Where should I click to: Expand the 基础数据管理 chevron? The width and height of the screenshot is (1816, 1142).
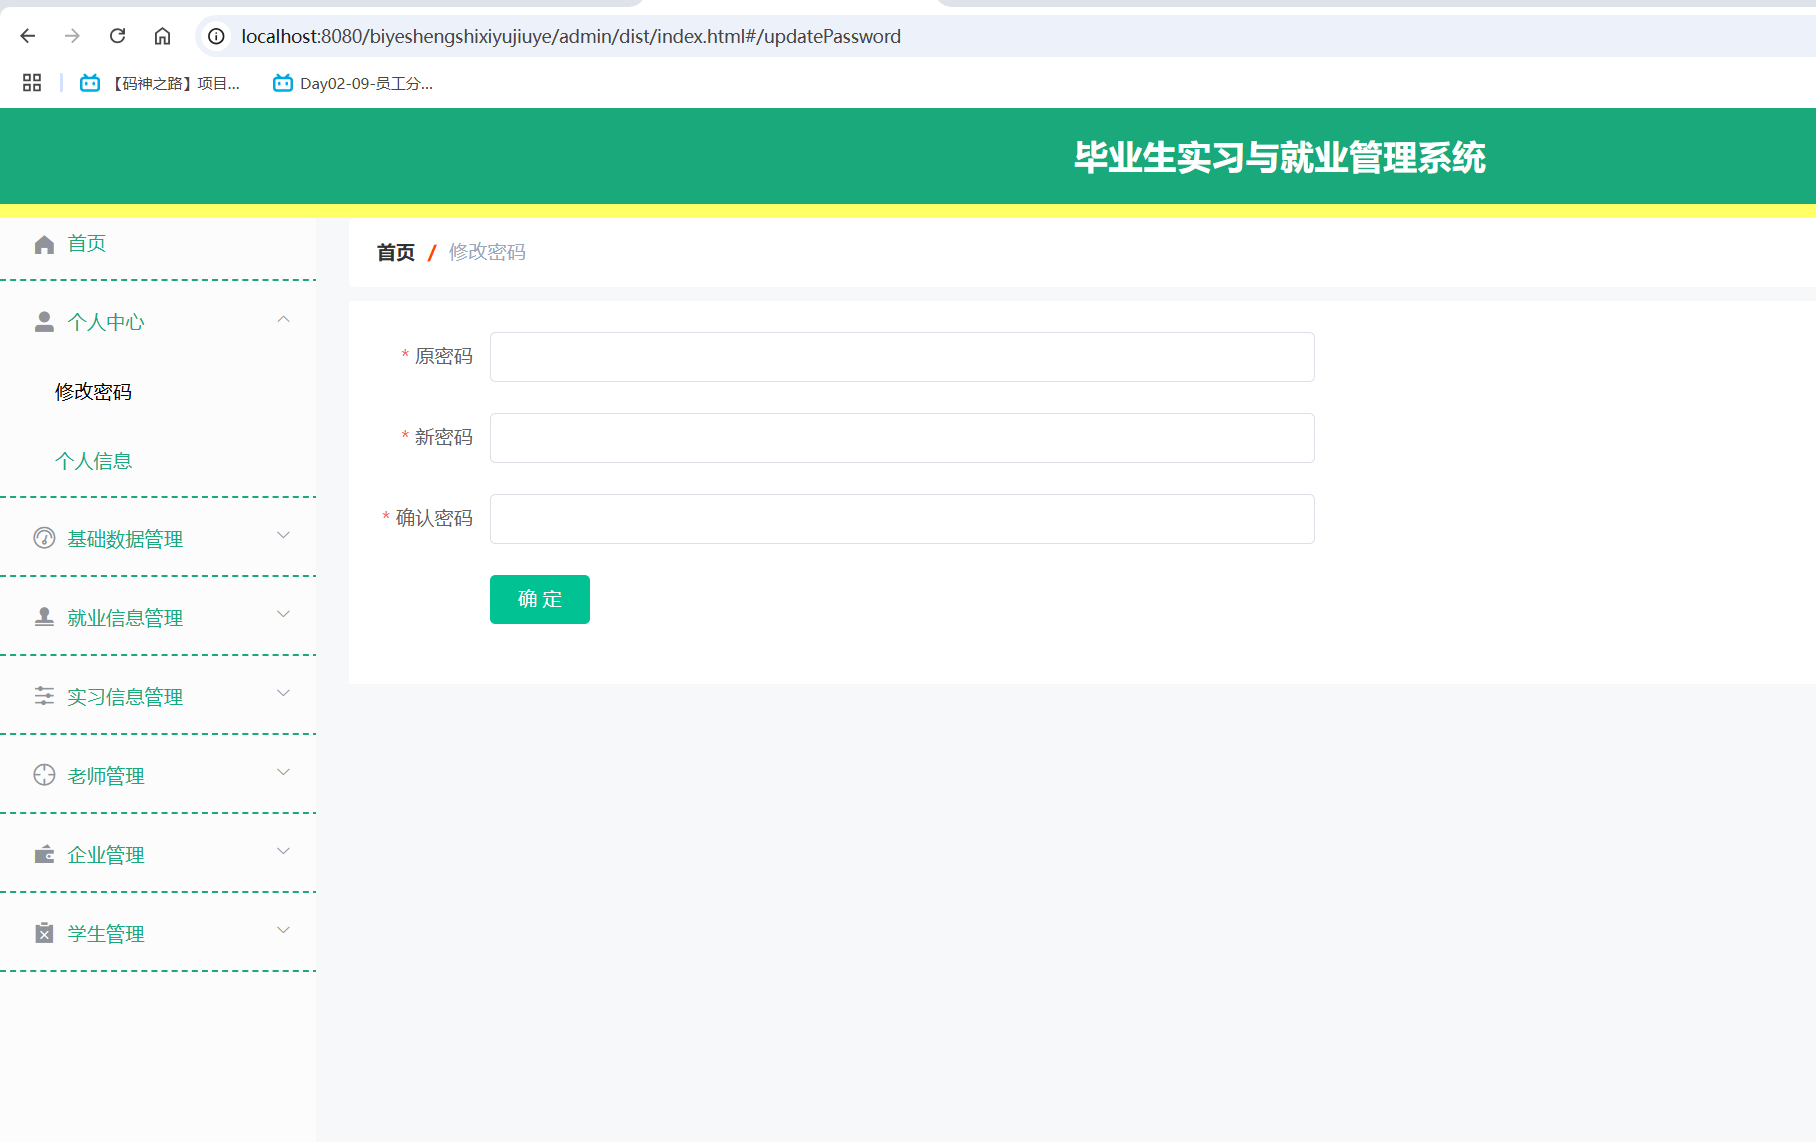283,536
